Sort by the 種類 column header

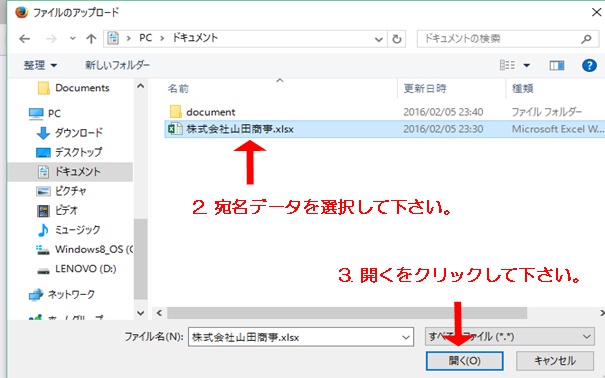522,89
